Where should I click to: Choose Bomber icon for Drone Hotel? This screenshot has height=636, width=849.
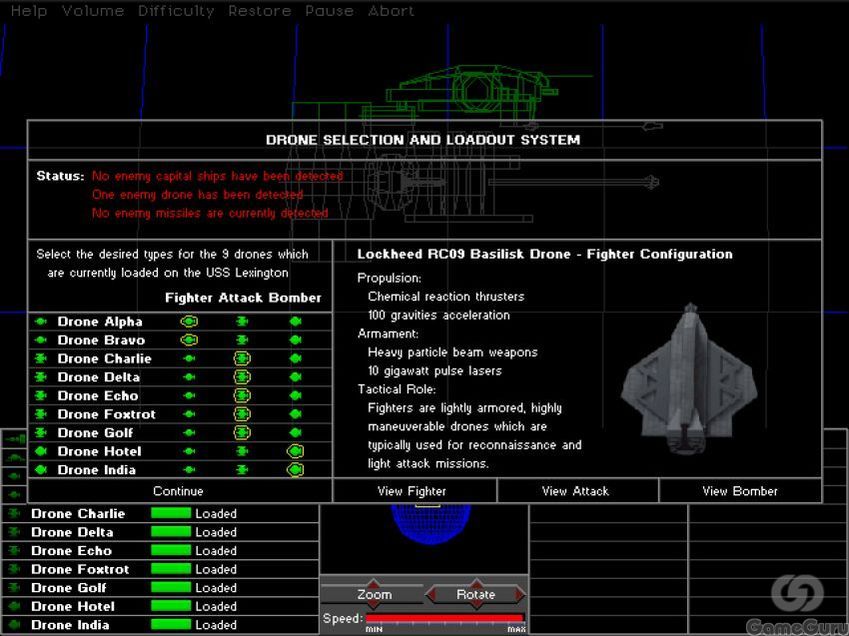coord(295,451)
